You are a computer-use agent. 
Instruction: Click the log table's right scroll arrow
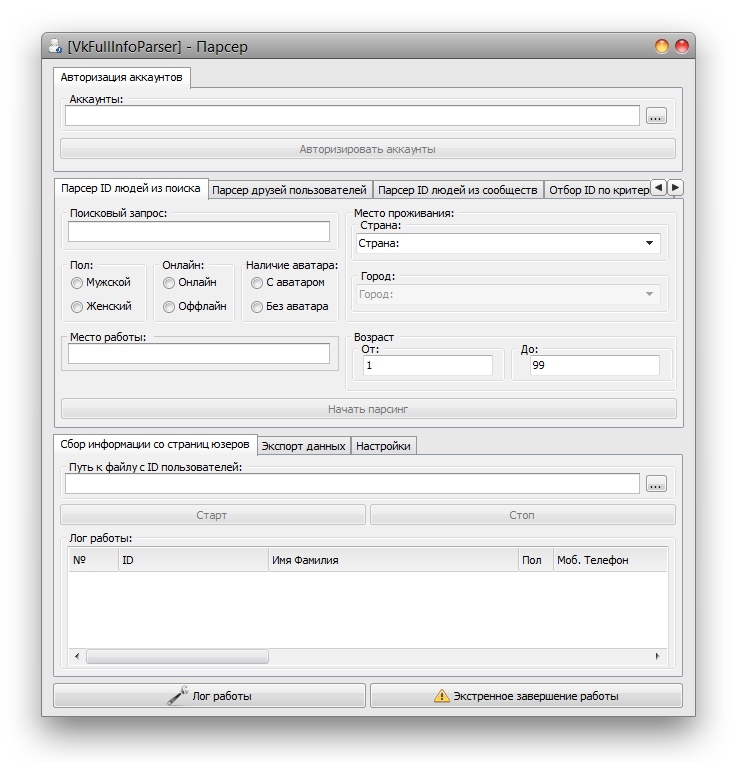(x=657, y=657)
